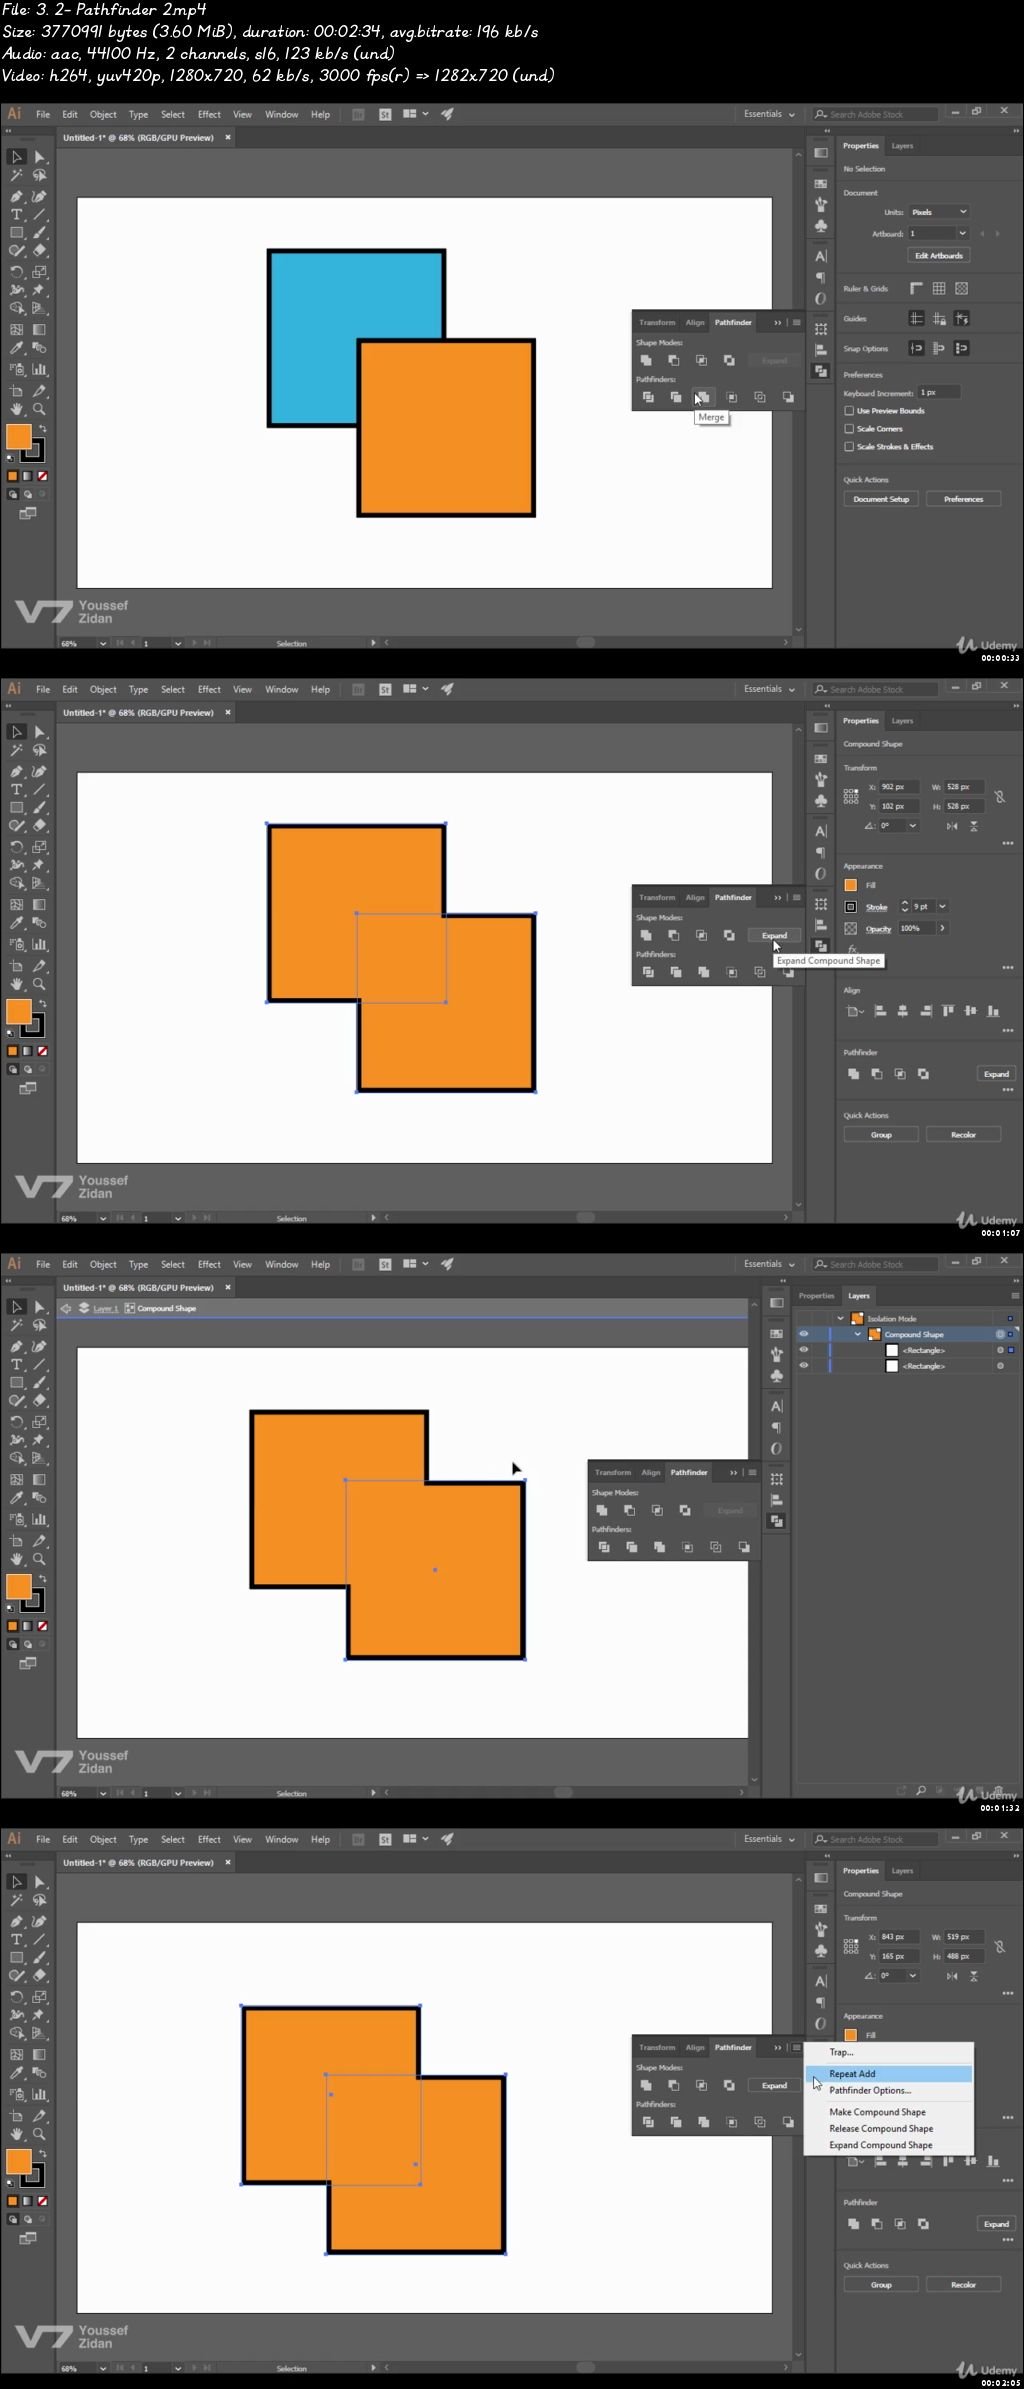Screen dimensions: 1024x2389
Task: Enable the Scale Strokes & Effects checkbox
Action: (850, 447)
